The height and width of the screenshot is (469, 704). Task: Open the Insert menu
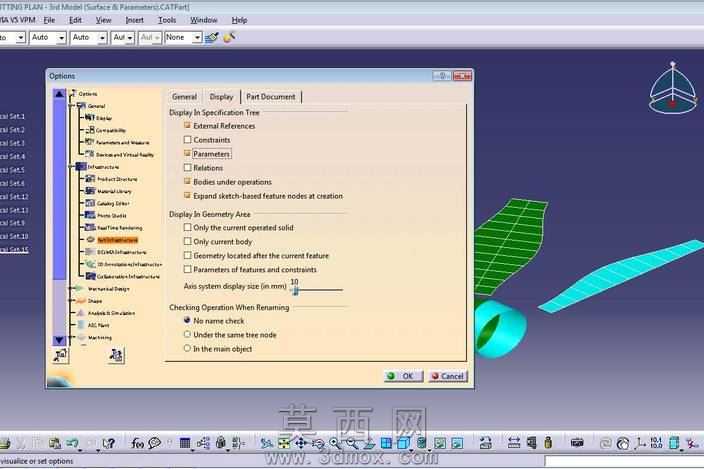click(x=134, y=20)
